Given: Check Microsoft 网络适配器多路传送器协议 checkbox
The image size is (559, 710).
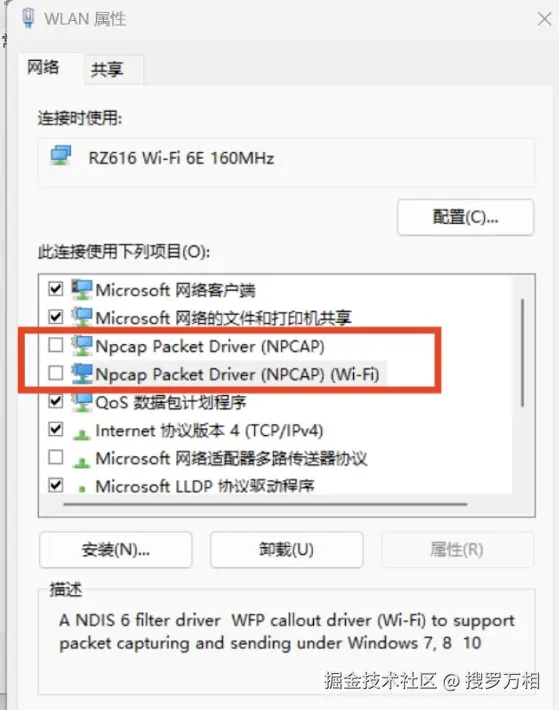Looking at the screenshot, I should tap(56, 457).
